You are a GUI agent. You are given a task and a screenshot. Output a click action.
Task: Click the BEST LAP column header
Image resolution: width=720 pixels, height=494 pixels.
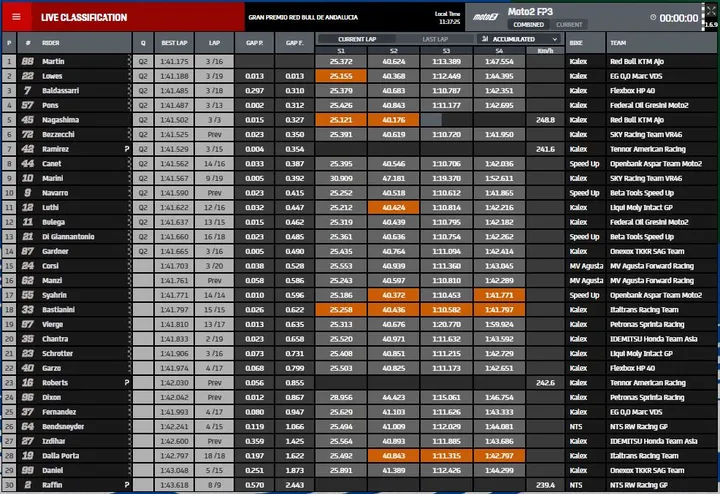coord(174,43)
